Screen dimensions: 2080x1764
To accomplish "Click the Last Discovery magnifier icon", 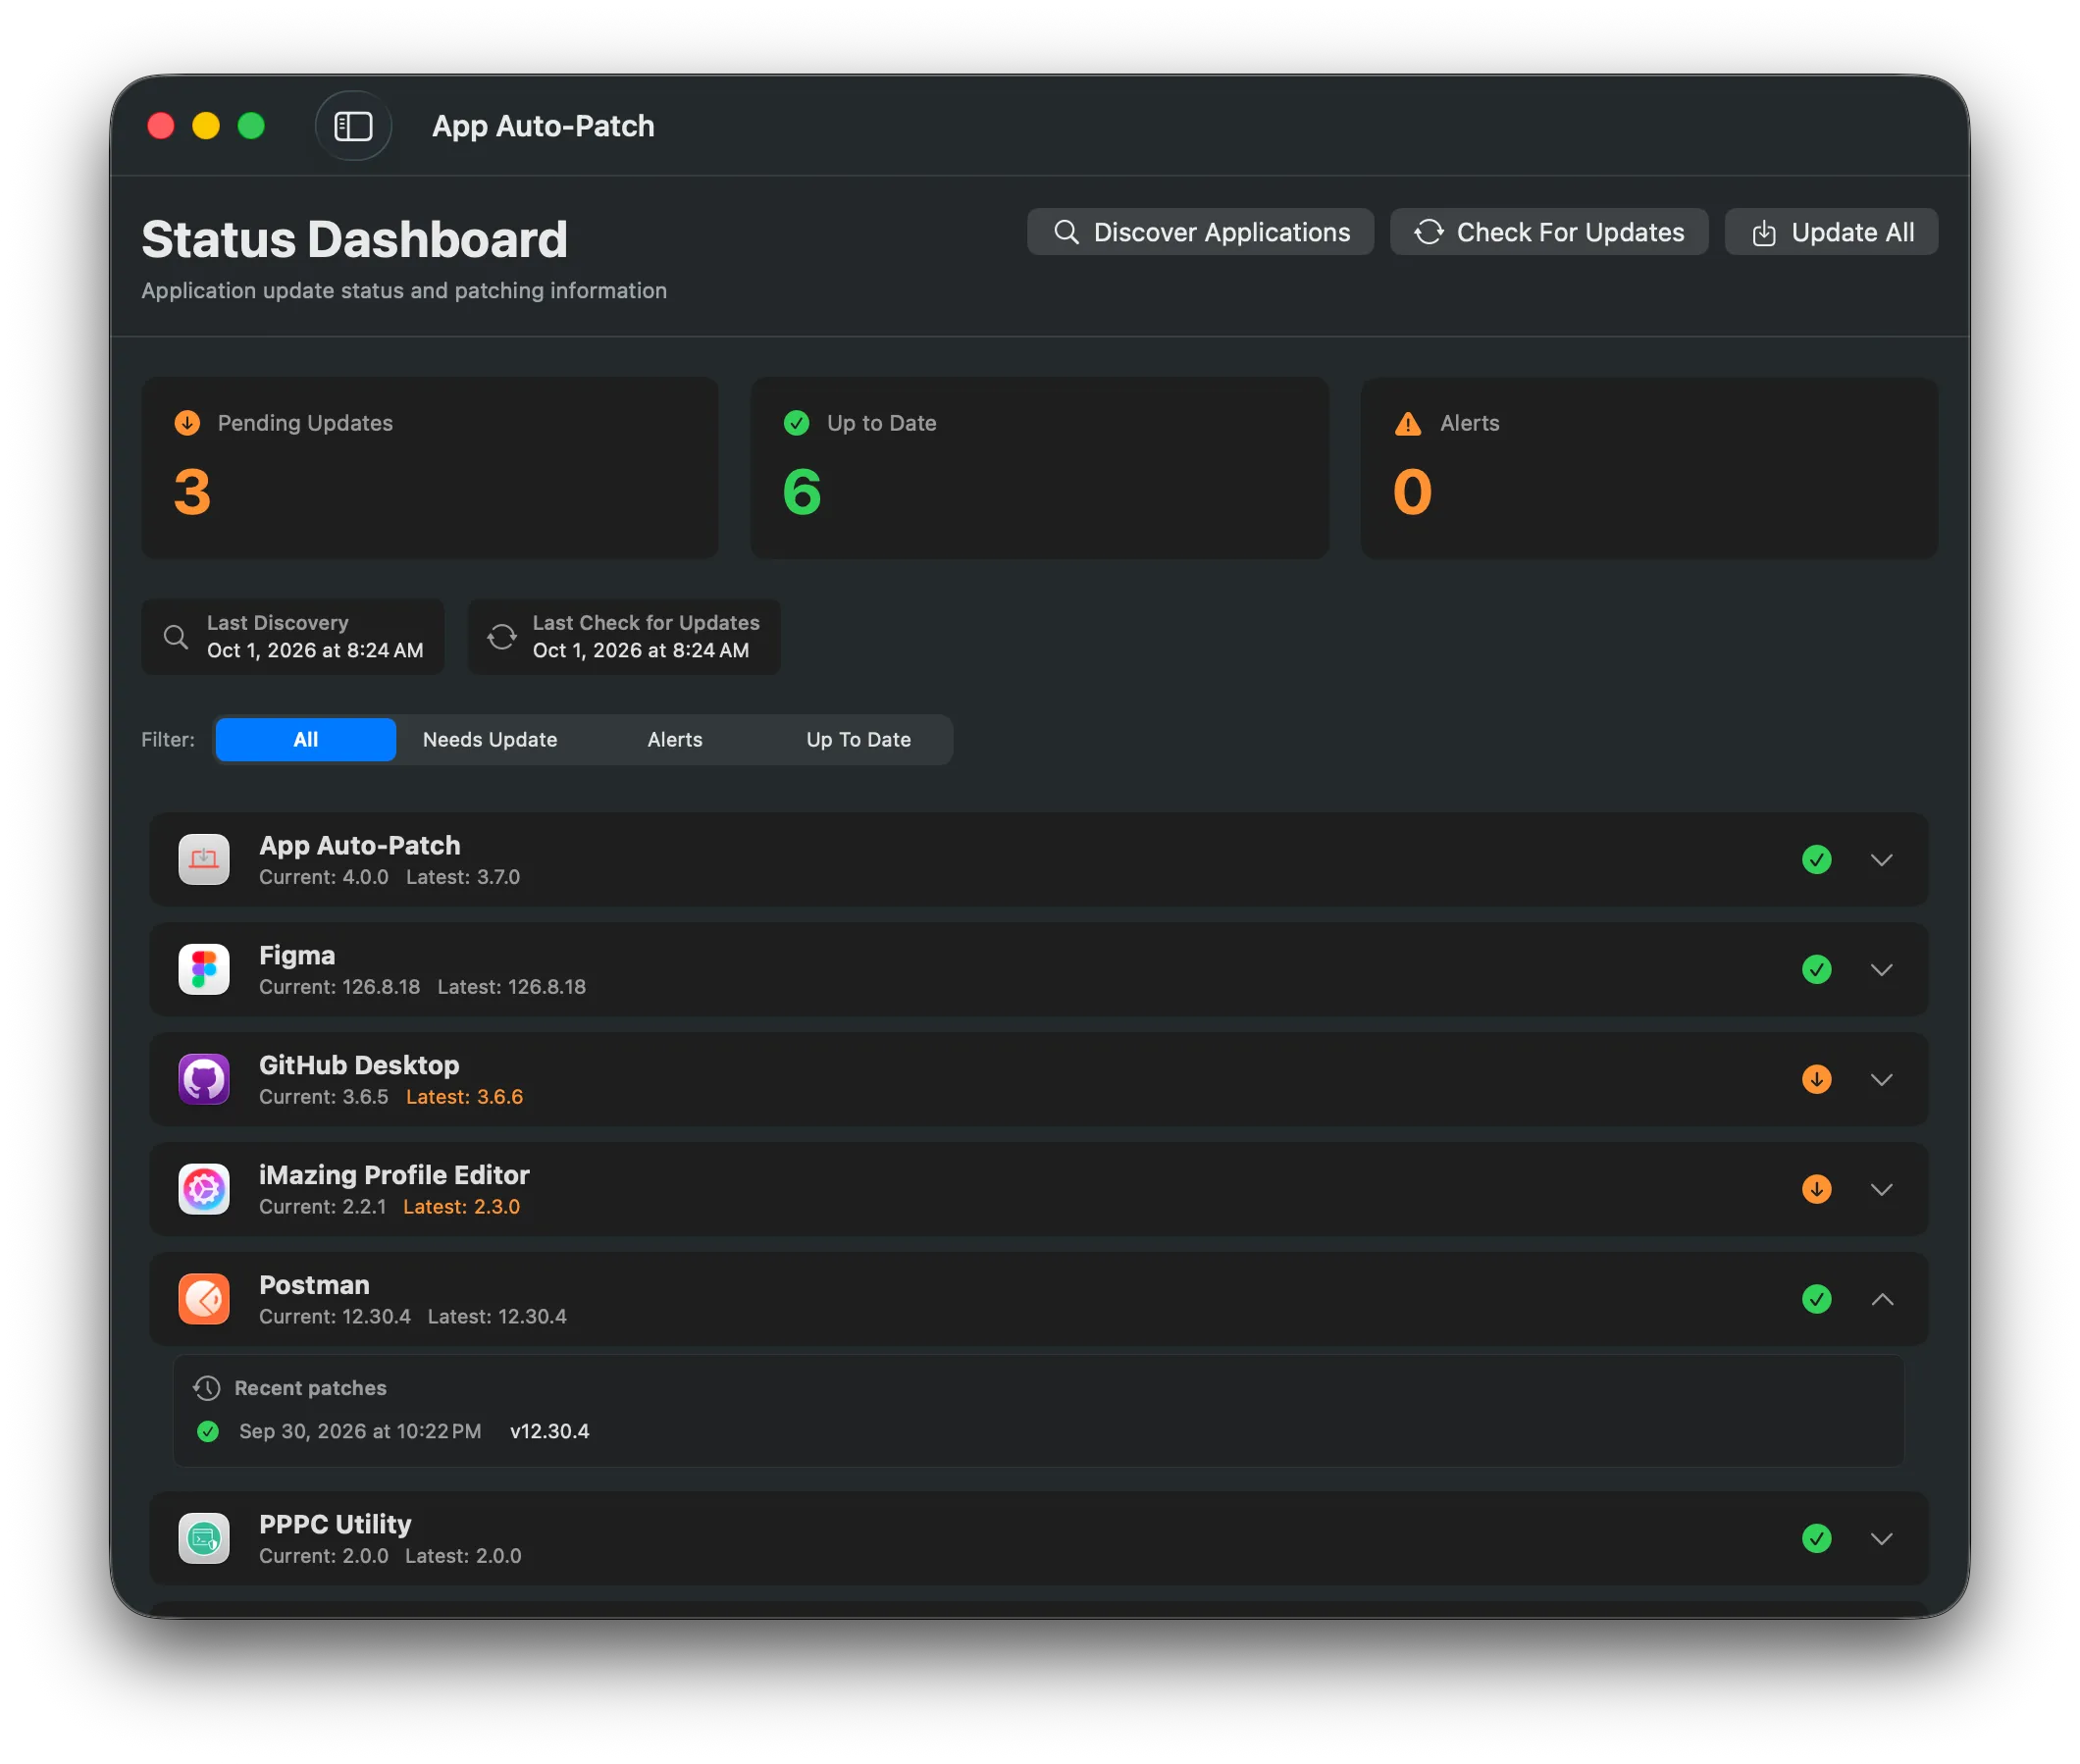I will click(176, 637).
